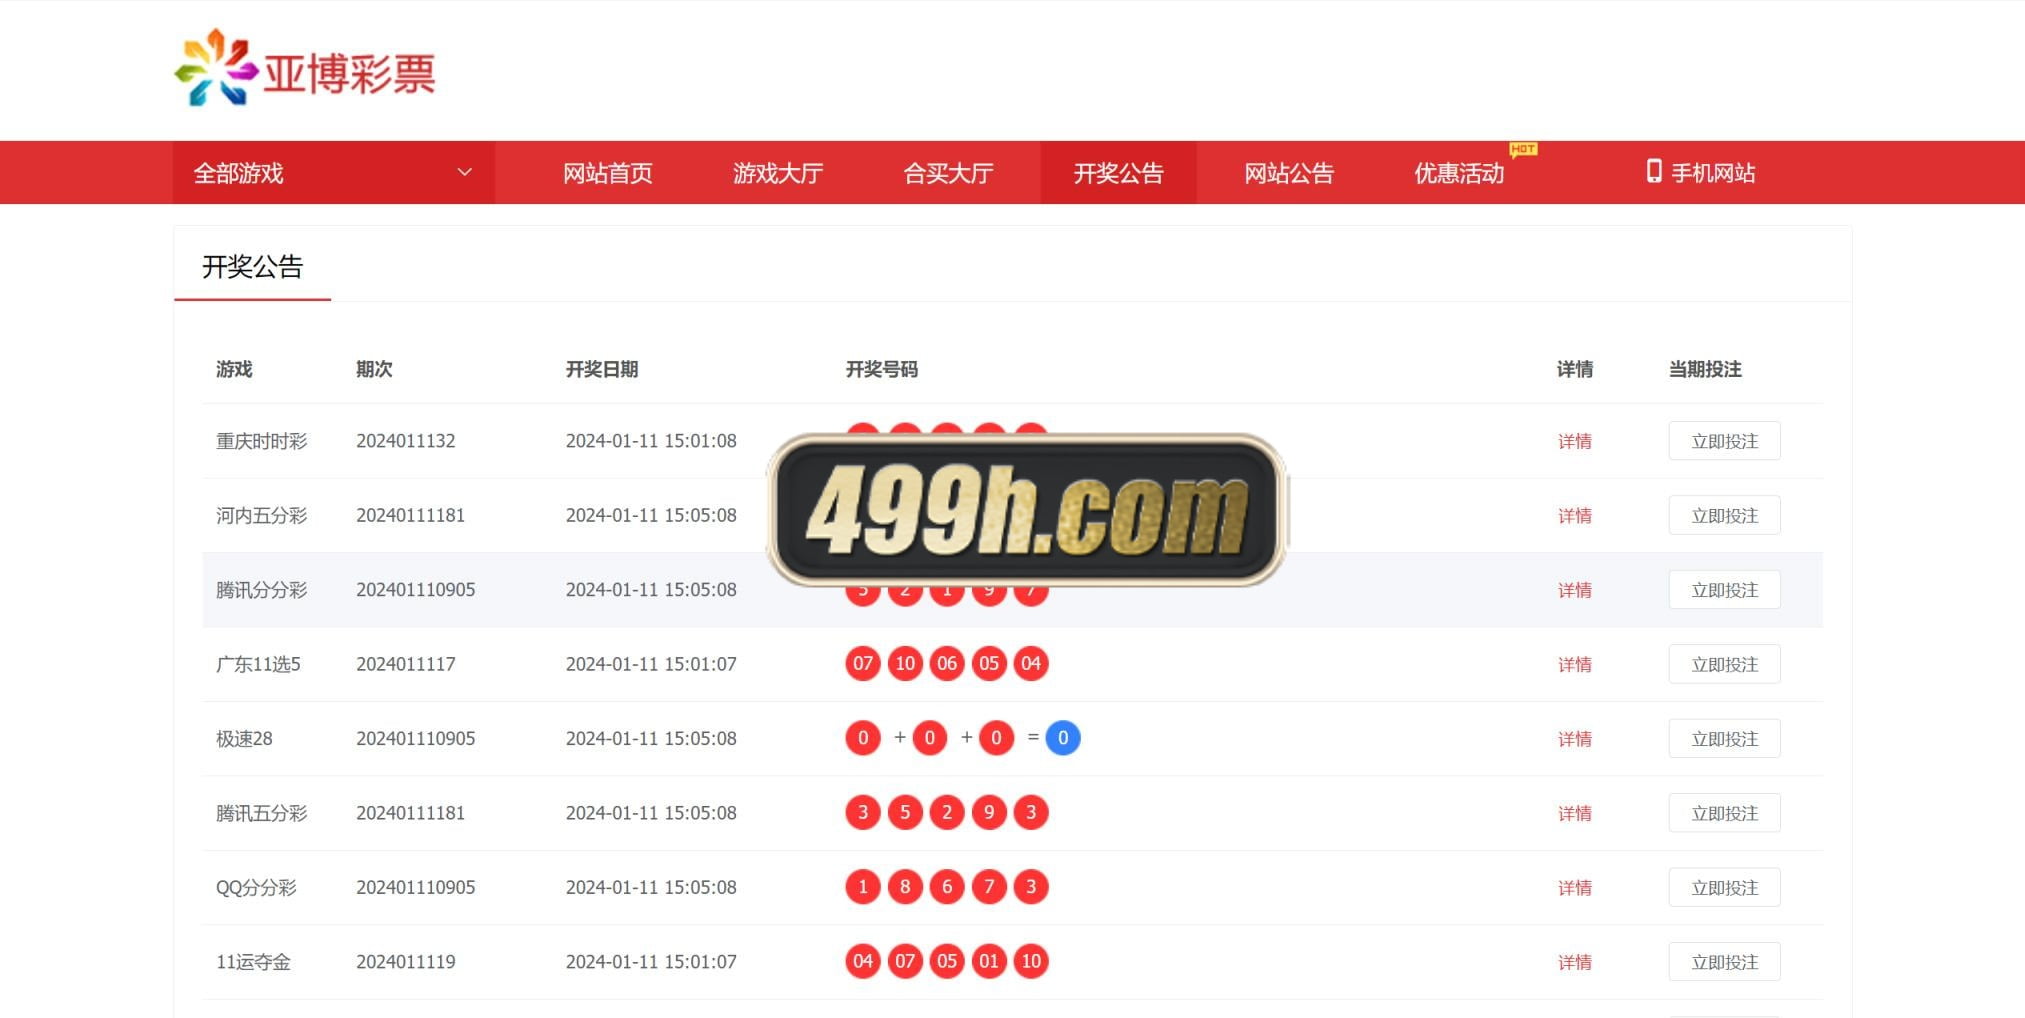Open the 优惠活动 nav item

pos(1459,173)
